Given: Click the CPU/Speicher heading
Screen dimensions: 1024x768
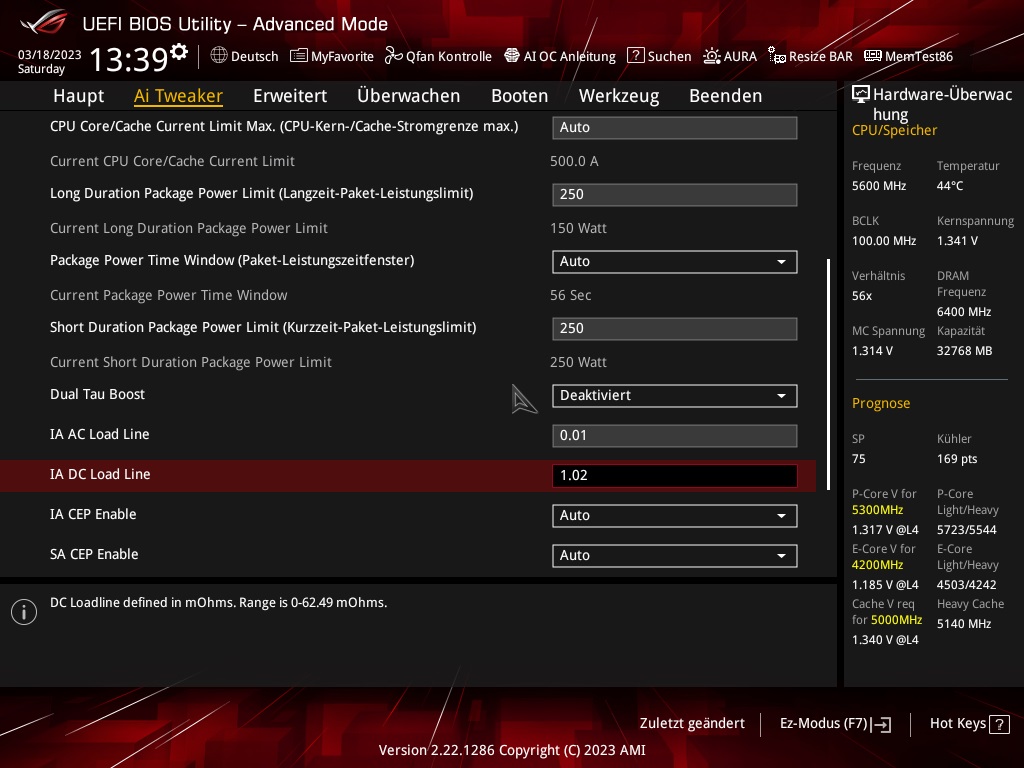Looking at the screenshot, I should (894, 131).
